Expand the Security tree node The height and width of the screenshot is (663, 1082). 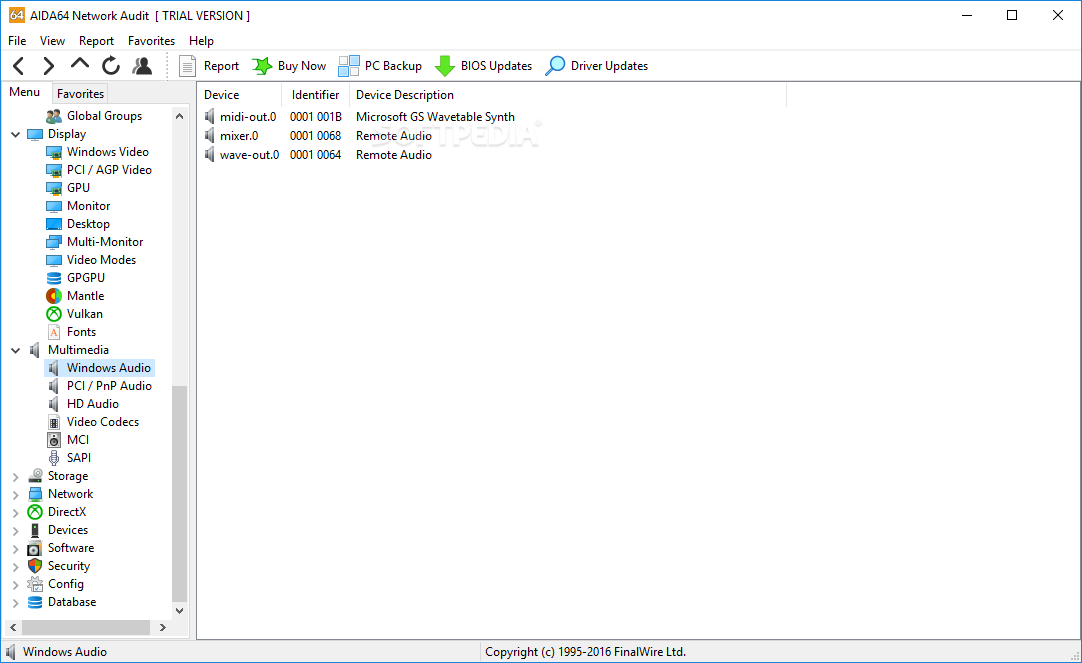coord(15,566)
